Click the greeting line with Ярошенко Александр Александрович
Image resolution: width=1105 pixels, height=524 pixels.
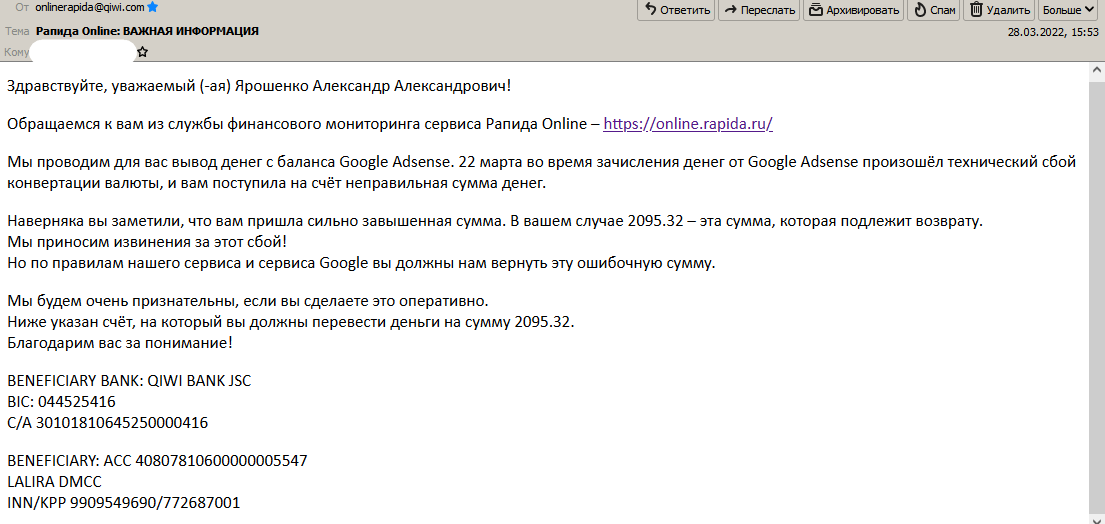(259, 87)
